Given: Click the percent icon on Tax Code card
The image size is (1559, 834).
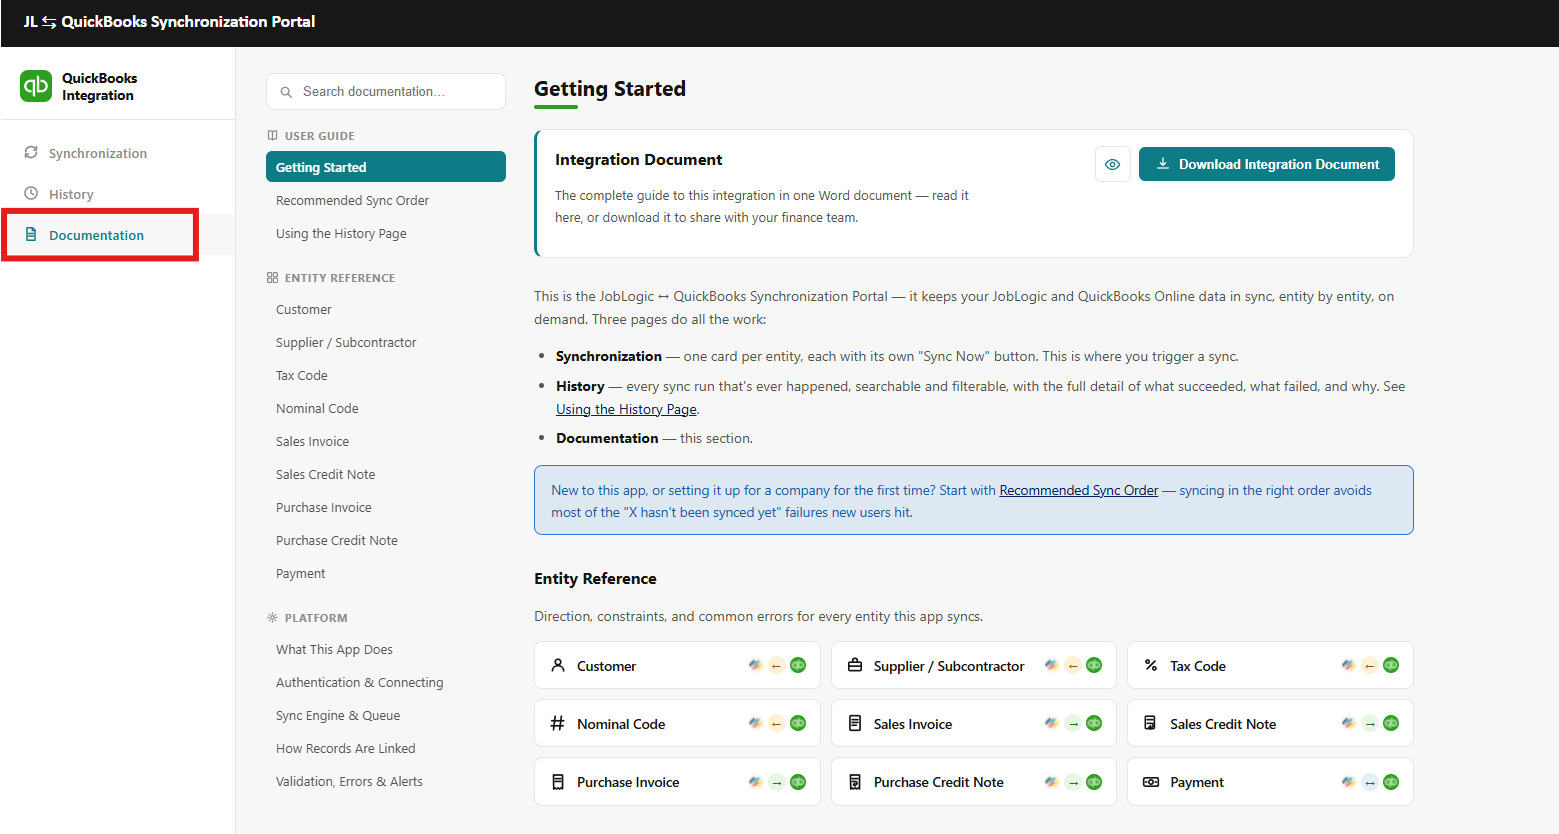Looking at the screenshot, I should click(1151, 665).
